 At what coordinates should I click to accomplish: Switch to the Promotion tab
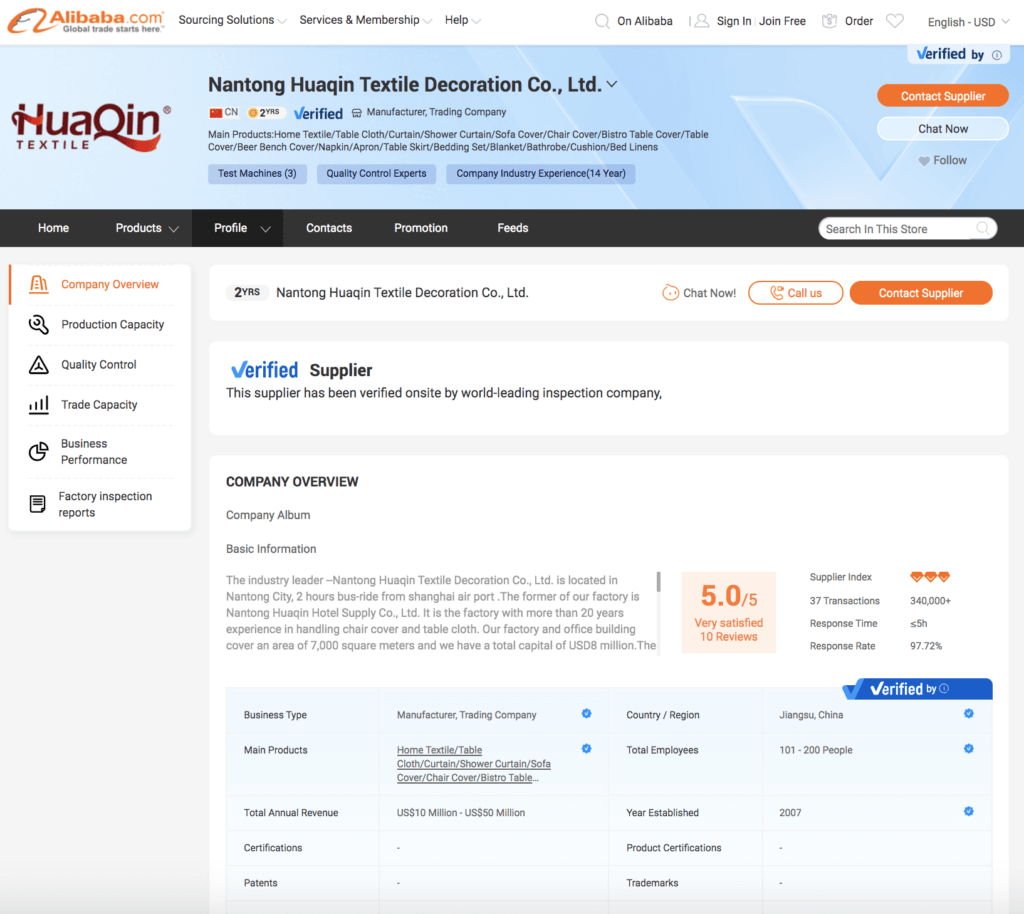[421, 228]
